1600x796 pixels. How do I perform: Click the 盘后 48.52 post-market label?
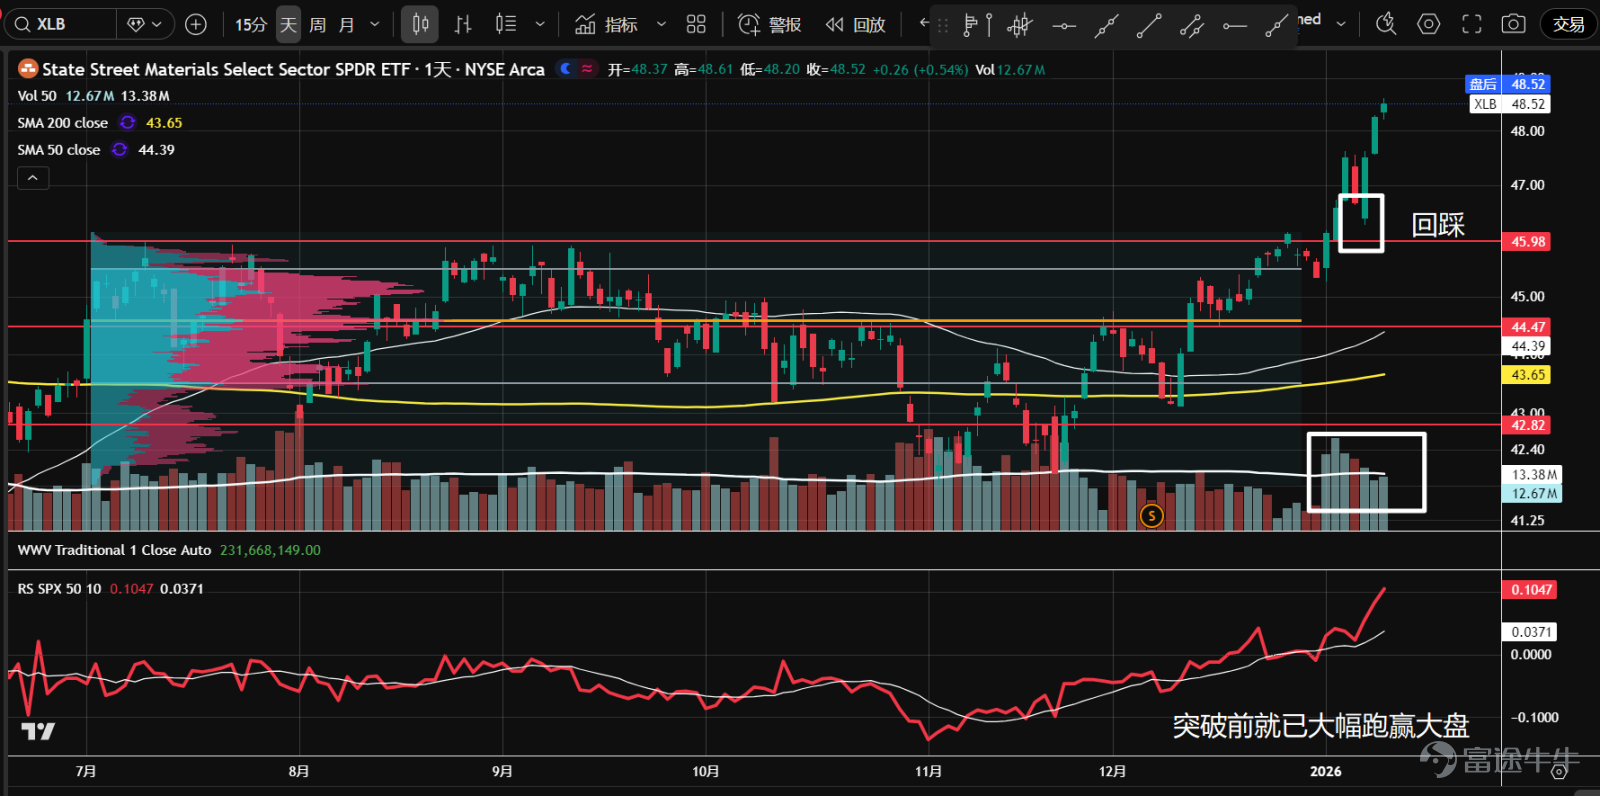[x=1507, y=84]
